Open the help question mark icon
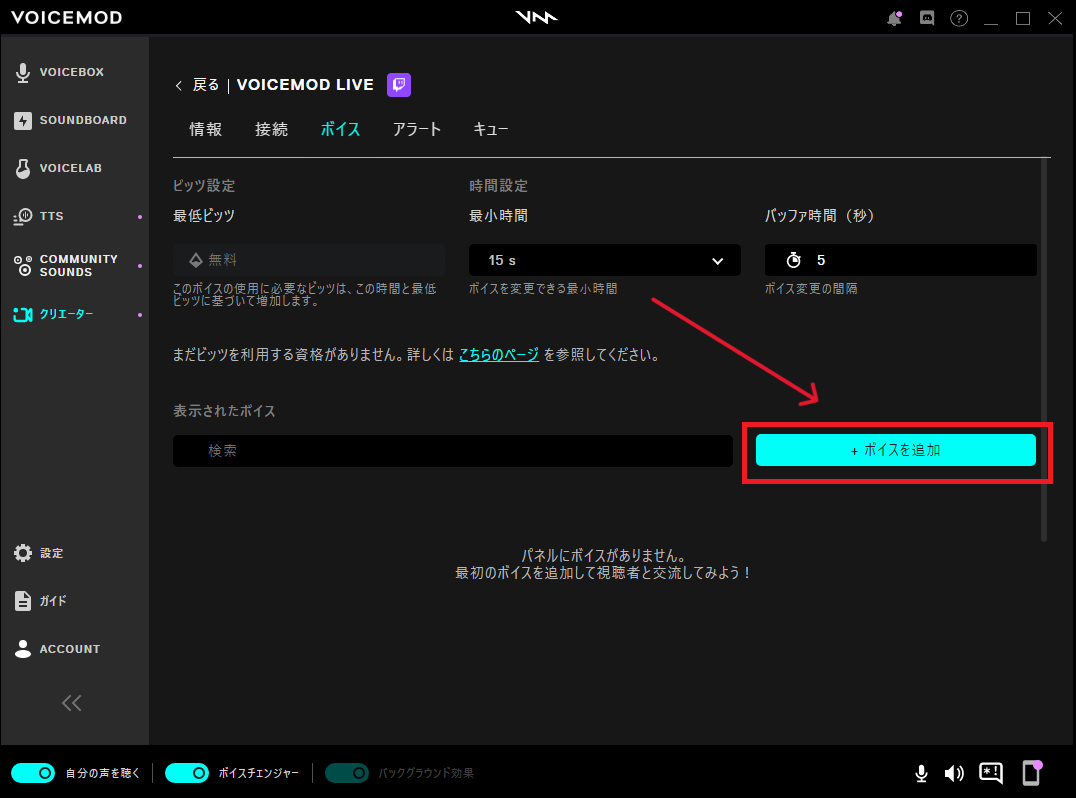1076x798 pixels. coord(959,18)
